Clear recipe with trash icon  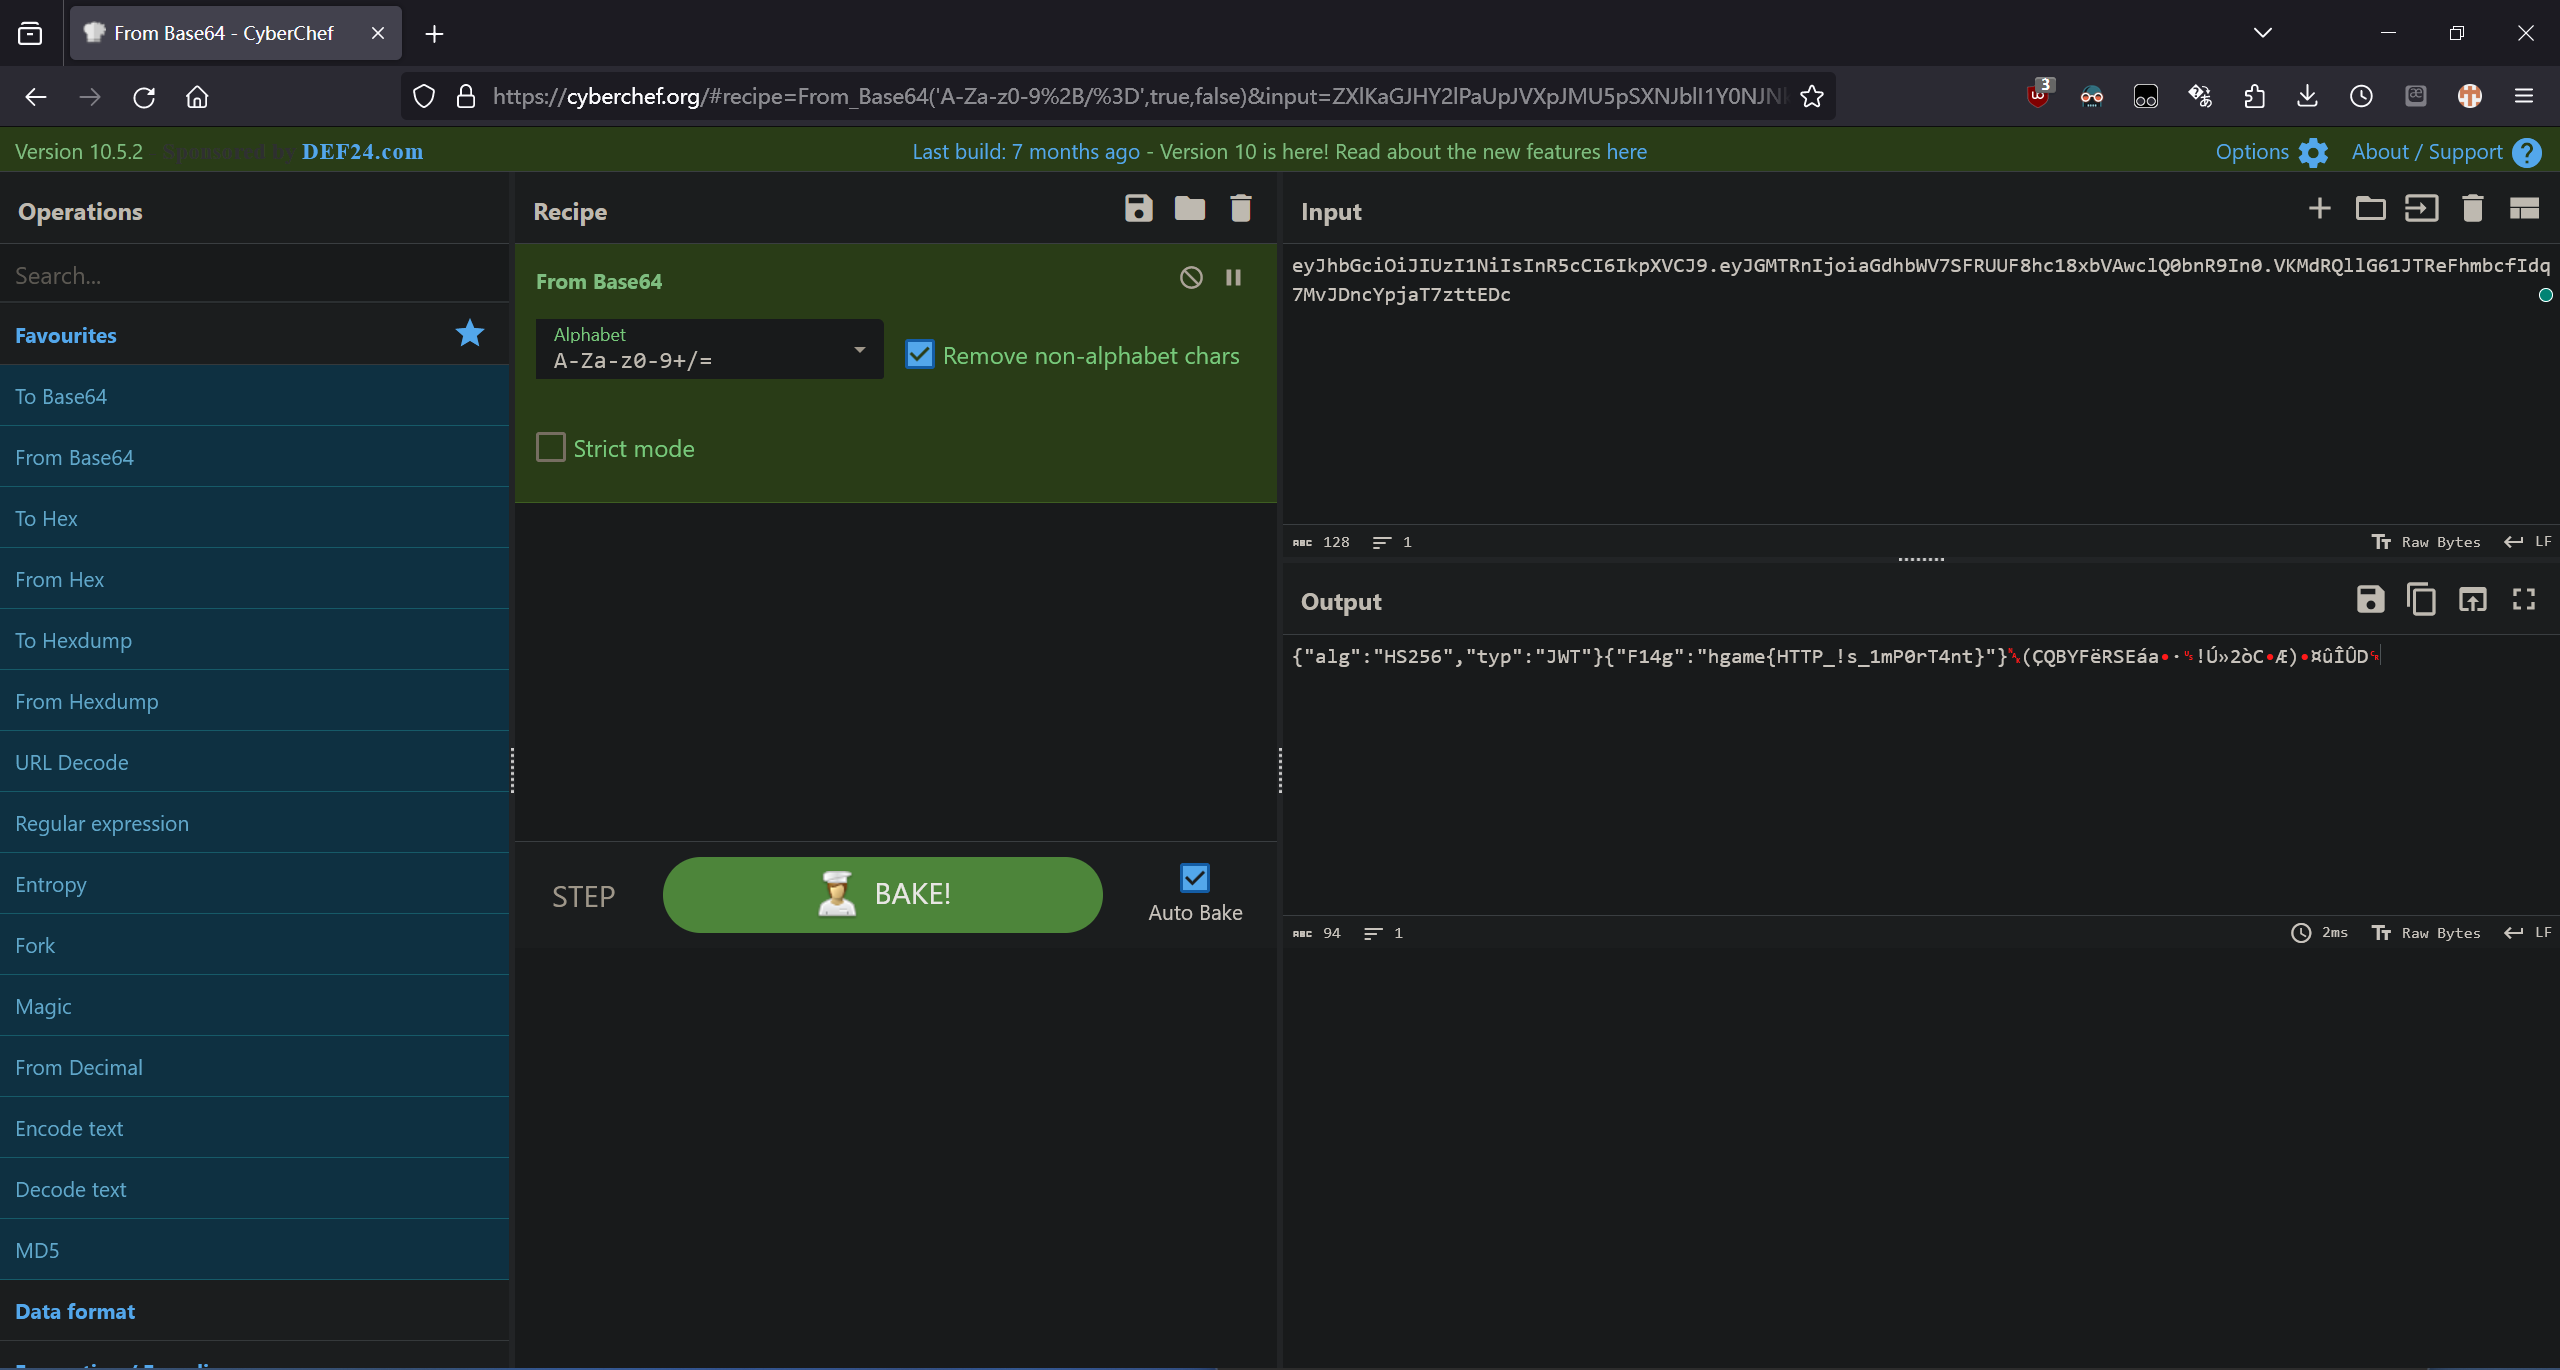1240,209
